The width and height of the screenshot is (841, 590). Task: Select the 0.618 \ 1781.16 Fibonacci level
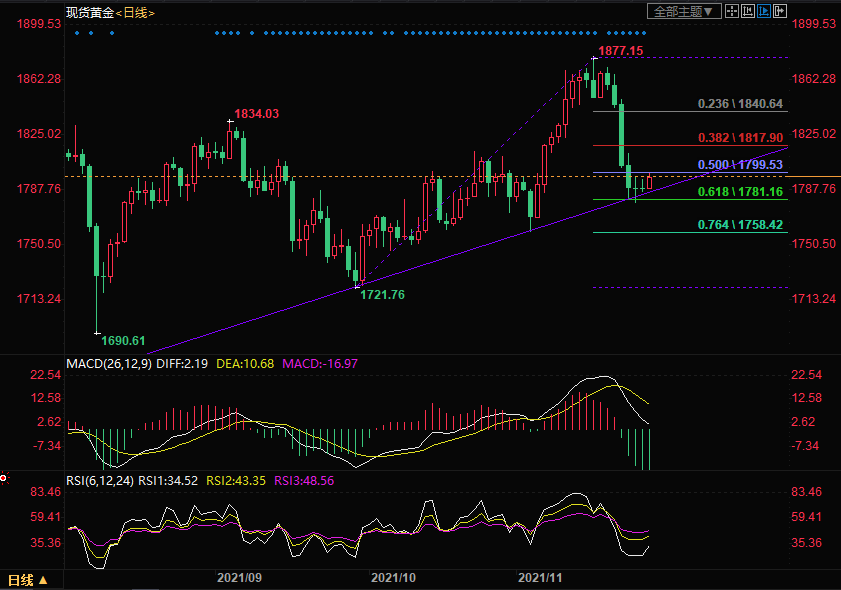click(x=740, y=192)
